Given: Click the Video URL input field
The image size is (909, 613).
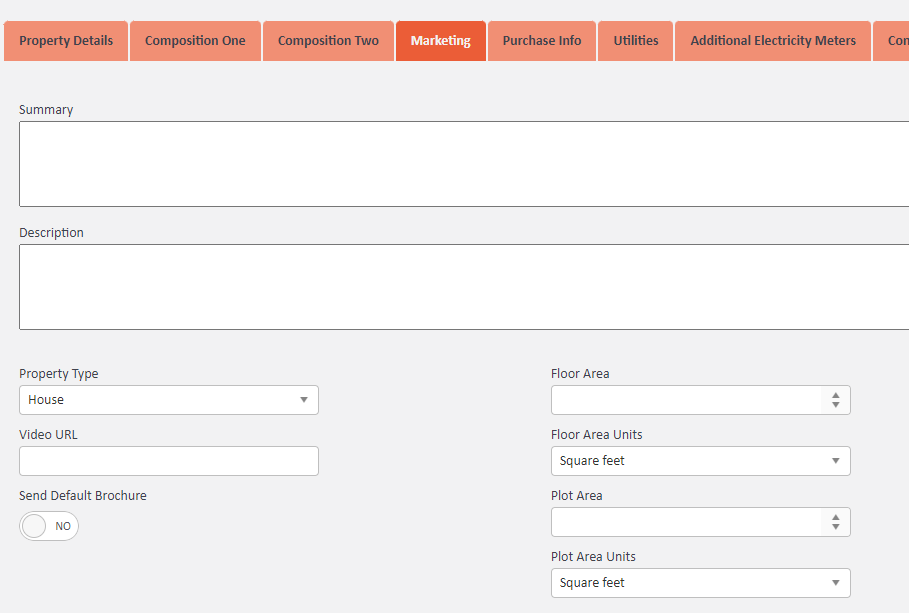Looking at the screenshot, I should point(169,461).
